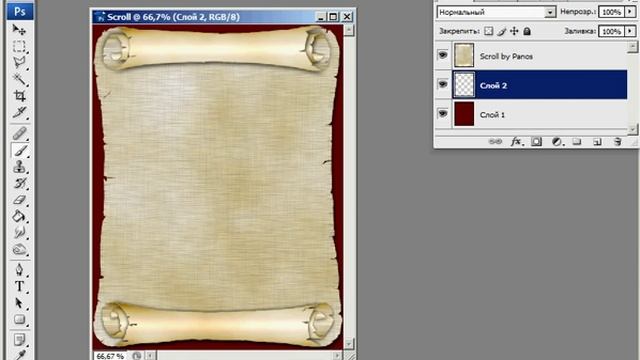Select the Rectangle shape tool

click(x=19, y=319)
